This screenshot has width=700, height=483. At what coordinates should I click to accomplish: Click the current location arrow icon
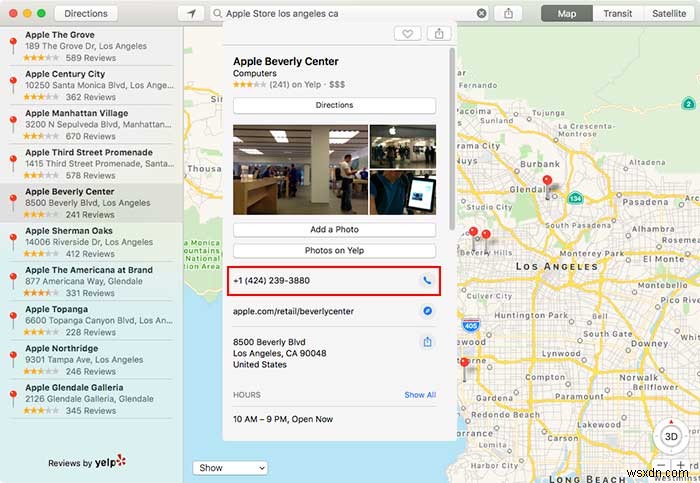pos(191,13)
